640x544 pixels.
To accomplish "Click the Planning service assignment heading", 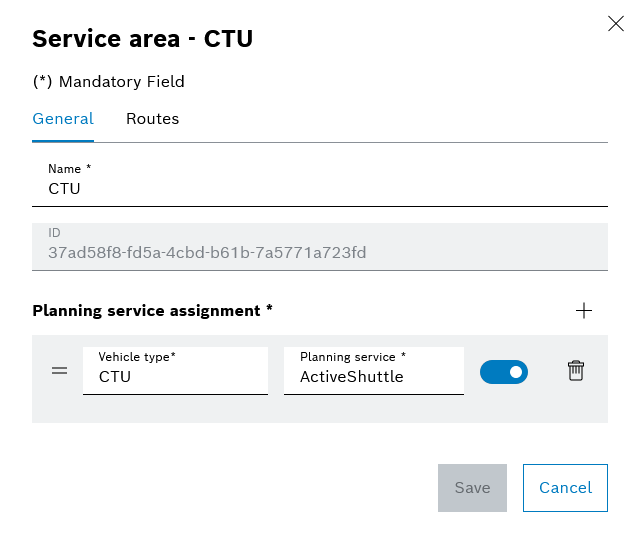I will (152, 311).
